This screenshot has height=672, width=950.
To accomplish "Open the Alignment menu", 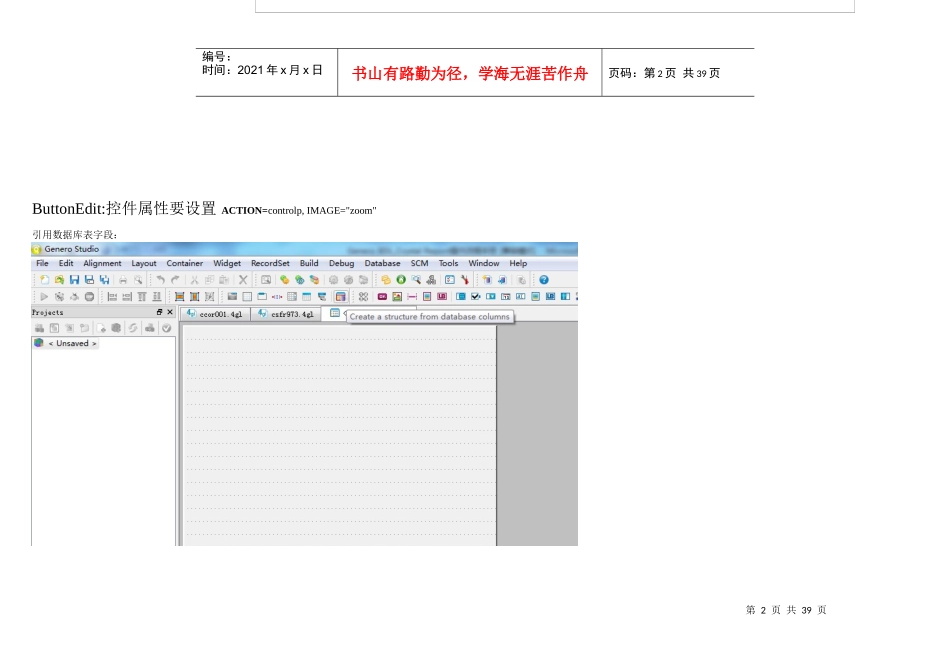I will [102, 264].
